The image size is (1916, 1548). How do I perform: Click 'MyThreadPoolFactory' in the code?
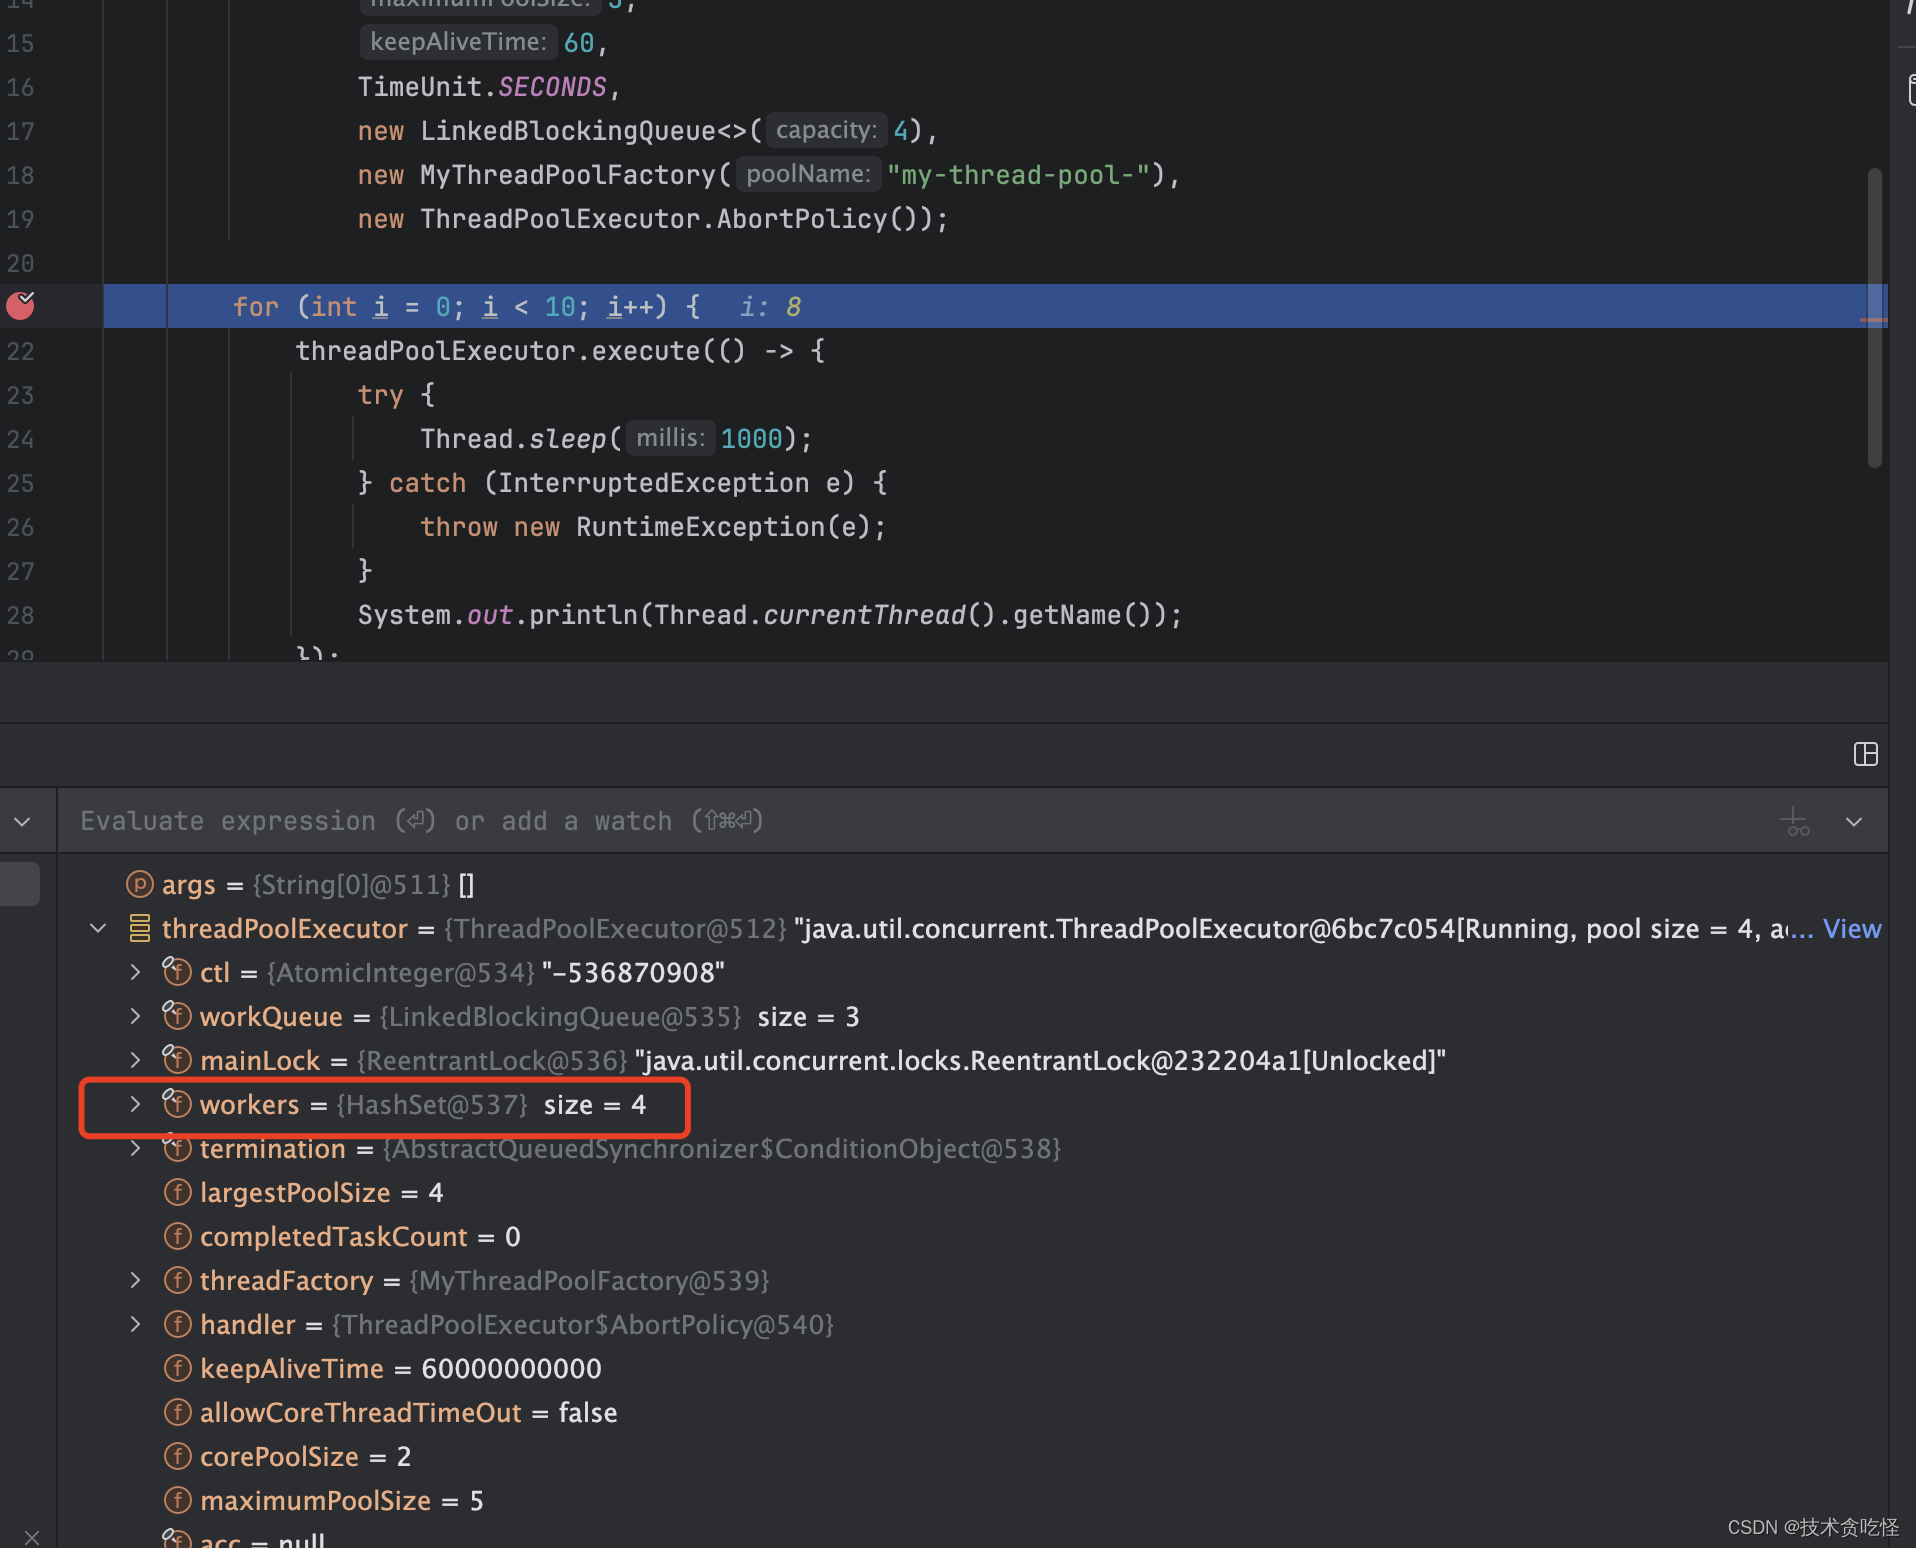click(x=568, y=175)
